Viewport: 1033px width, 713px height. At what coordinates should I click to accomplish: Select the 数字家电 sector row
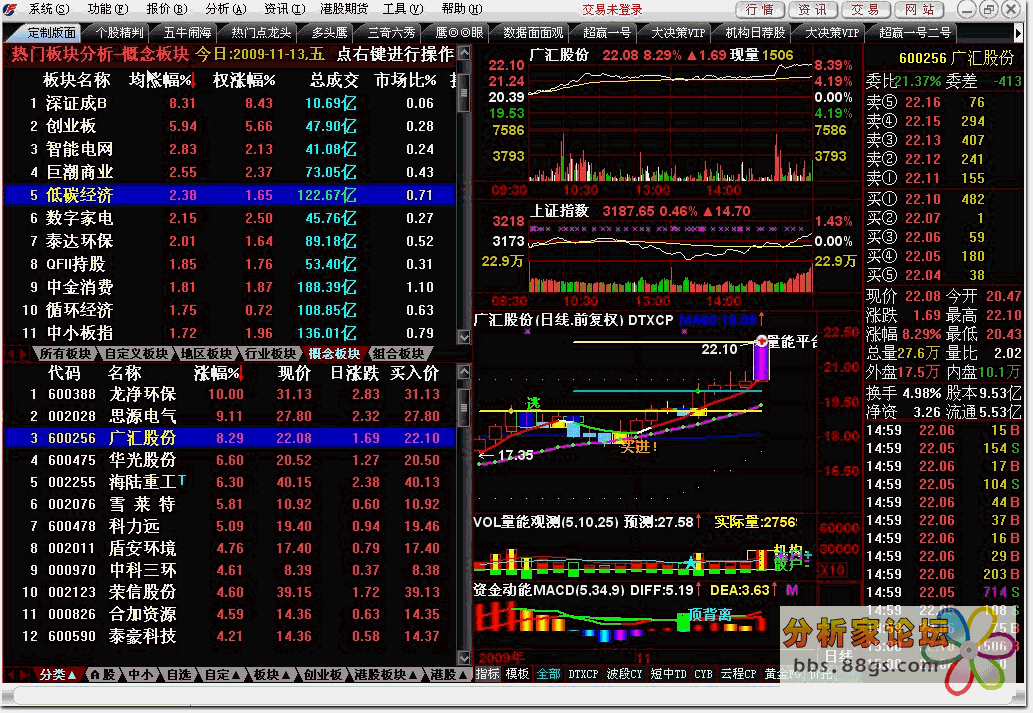tap(229, 218)
